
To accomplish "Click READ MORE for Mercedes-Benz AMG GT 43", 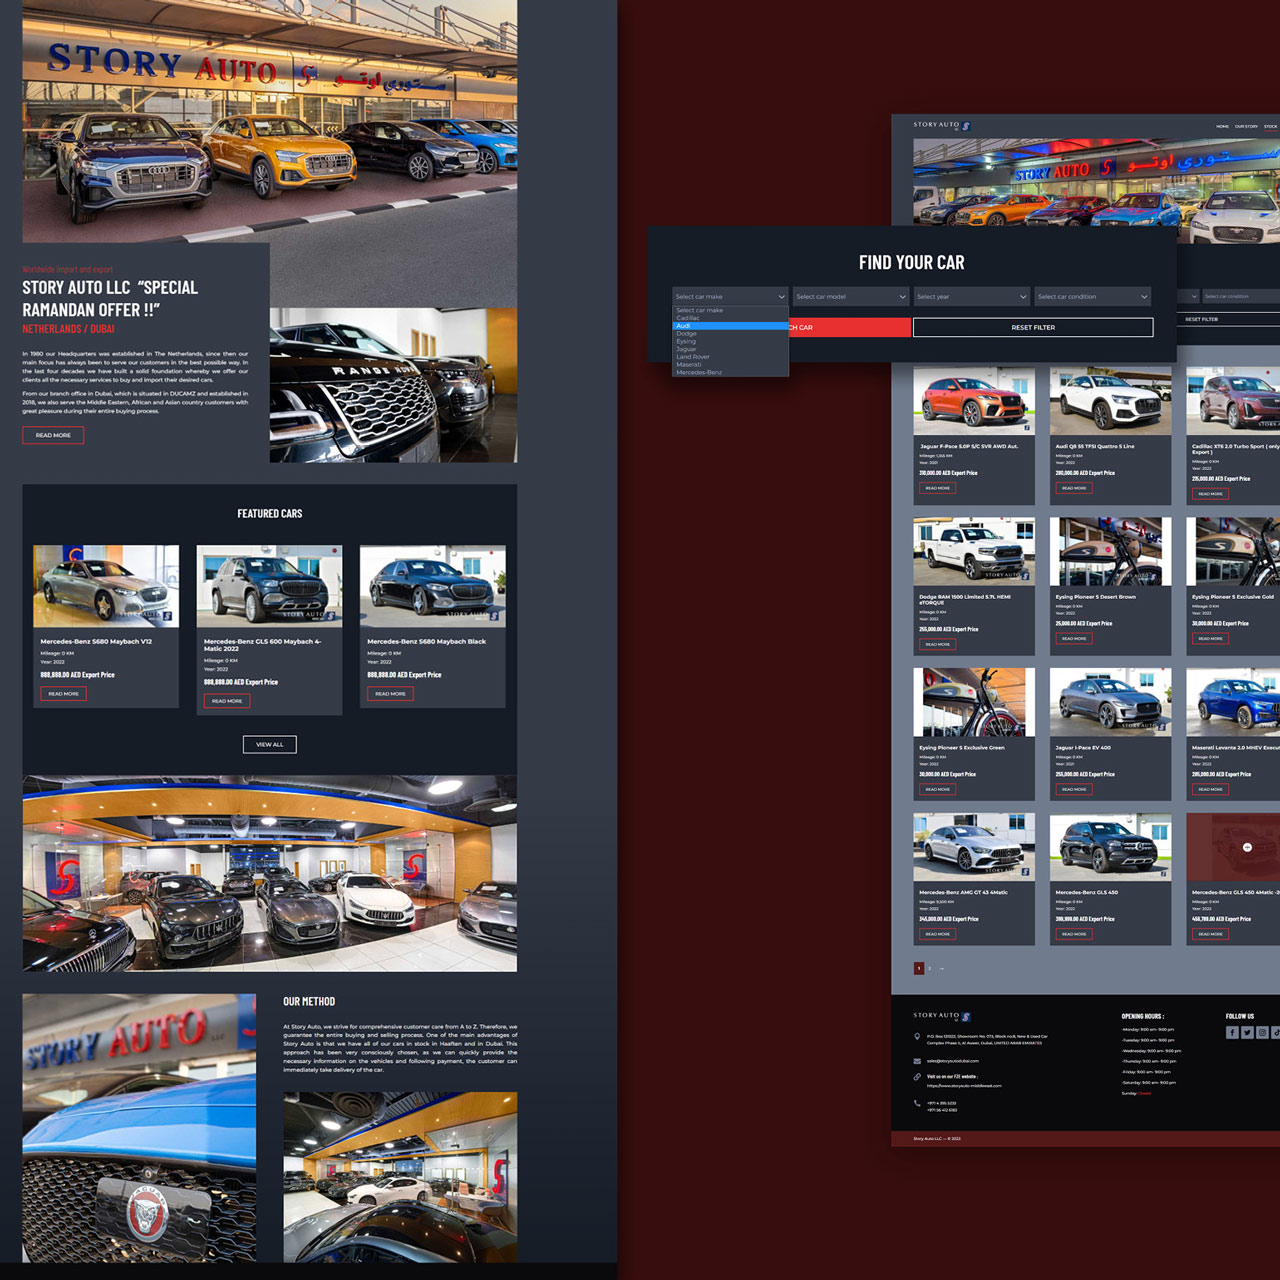I will [937, 934].
